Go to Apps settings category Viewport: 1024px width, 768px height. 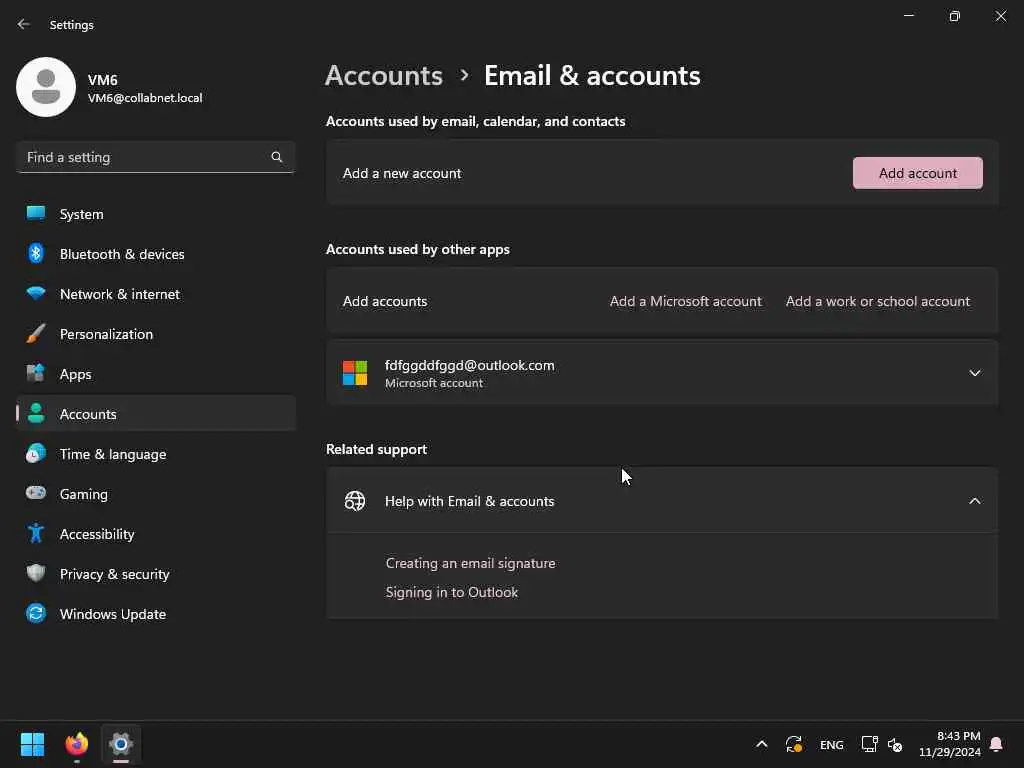[75, 374]
